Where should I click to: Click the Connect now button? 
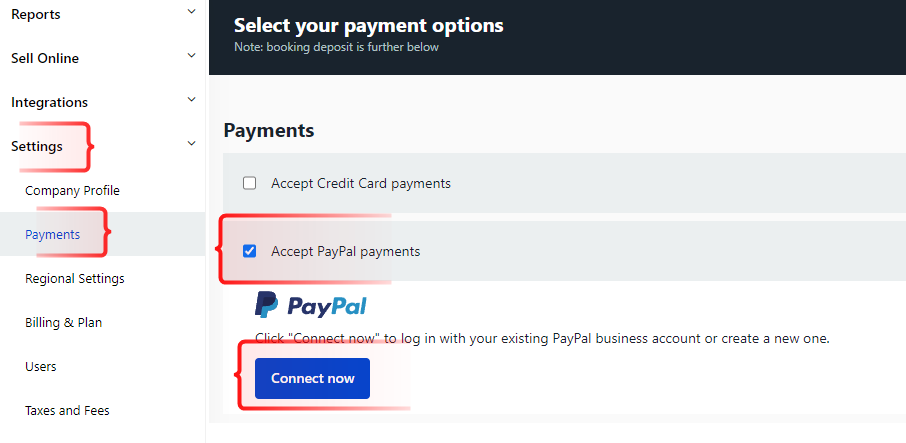pyautogui.click(x=313, y=378)
